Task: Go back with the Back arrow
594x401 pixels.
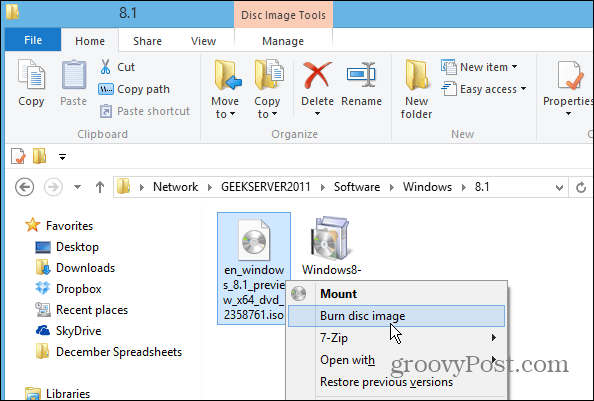Action: click(x=25, y=187)
